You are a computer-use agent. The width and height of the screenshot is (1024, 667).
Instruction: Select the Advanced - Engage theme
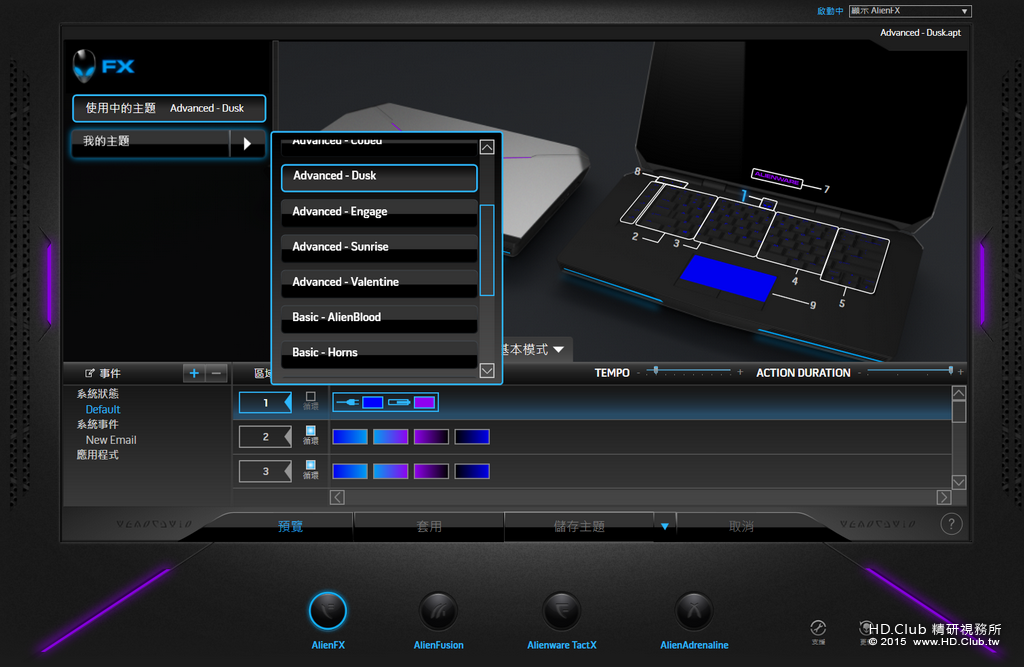point(379,212)
